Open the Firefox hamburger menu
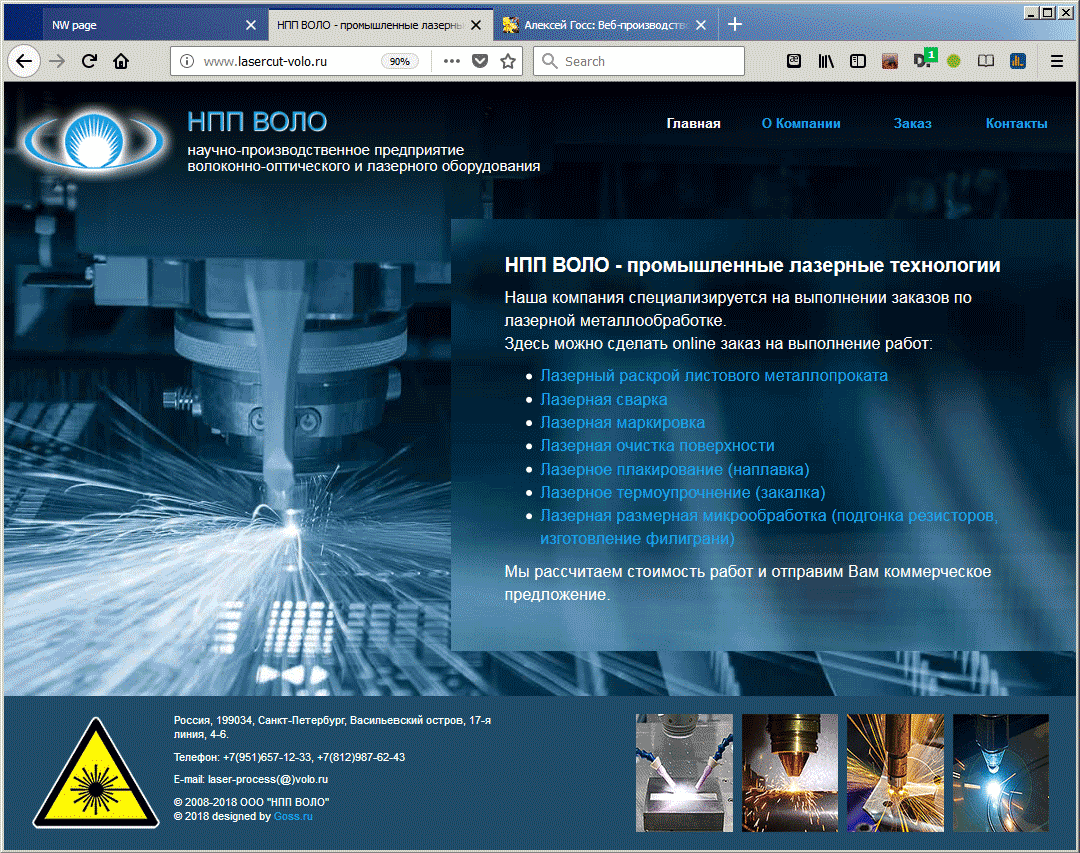The width and height of the screenshot is (1080, 853). click(x=1057, y=61)
